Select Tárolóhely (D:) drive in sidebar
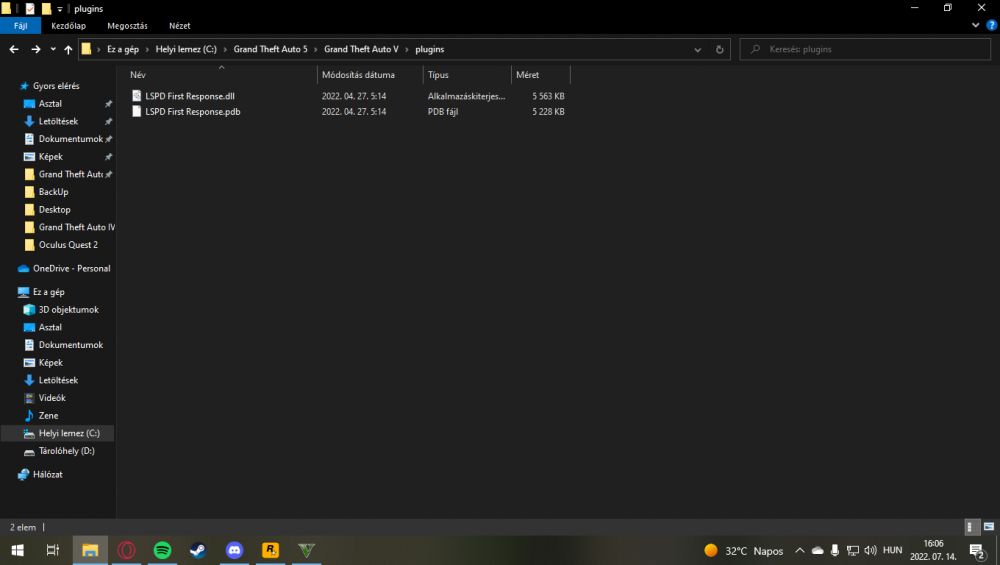1000x565 pixels. pos(66,451)
